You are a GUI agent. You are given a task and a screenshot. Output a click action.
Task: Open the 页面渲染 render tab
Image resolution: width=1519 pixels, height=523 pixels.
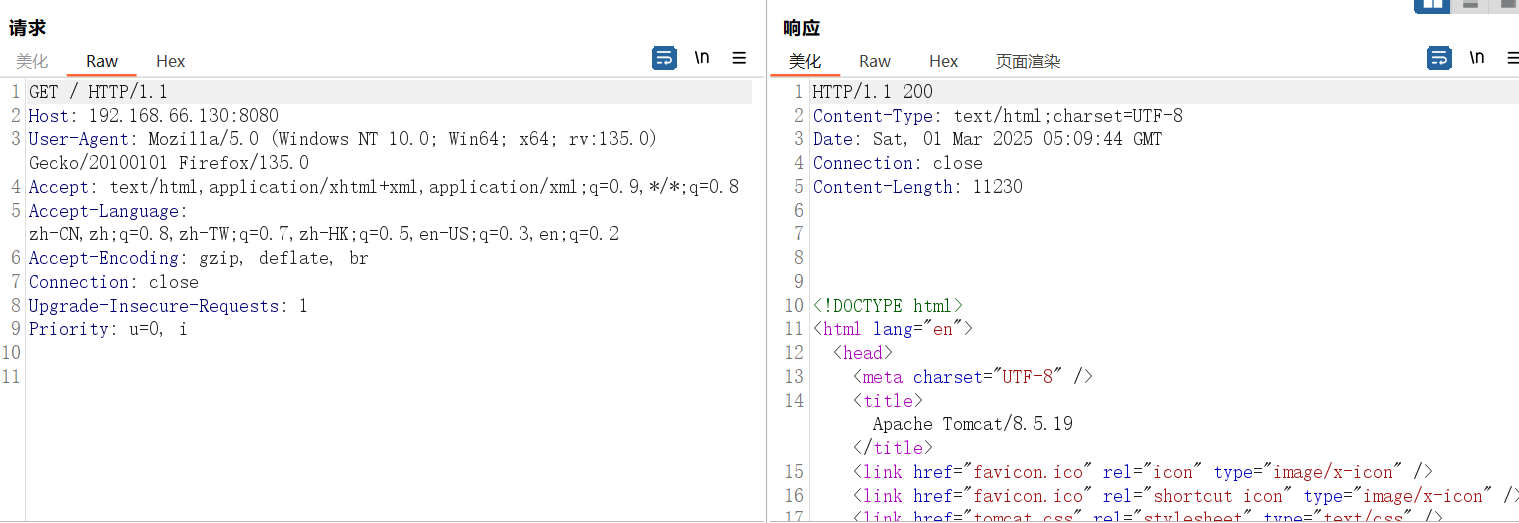(1028, 61)
